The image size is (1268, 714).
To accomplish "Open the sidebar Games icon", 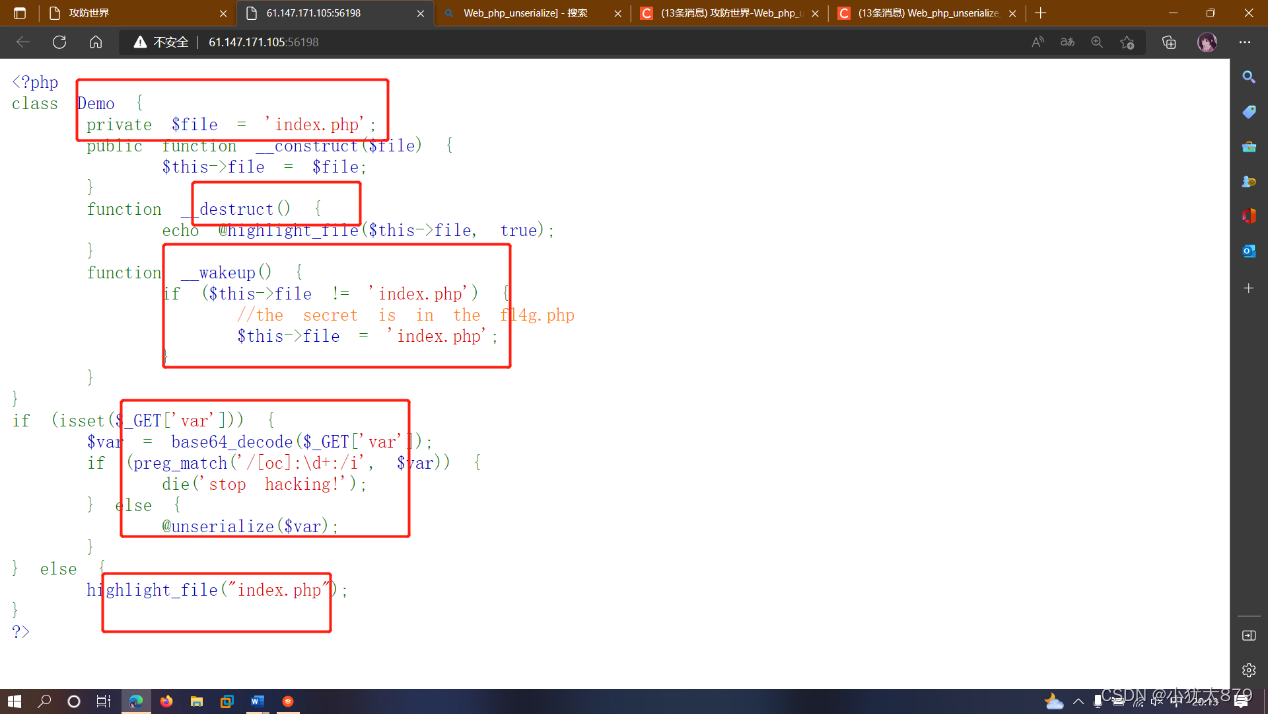I will pyautogui.click(x=1249, y=182).
